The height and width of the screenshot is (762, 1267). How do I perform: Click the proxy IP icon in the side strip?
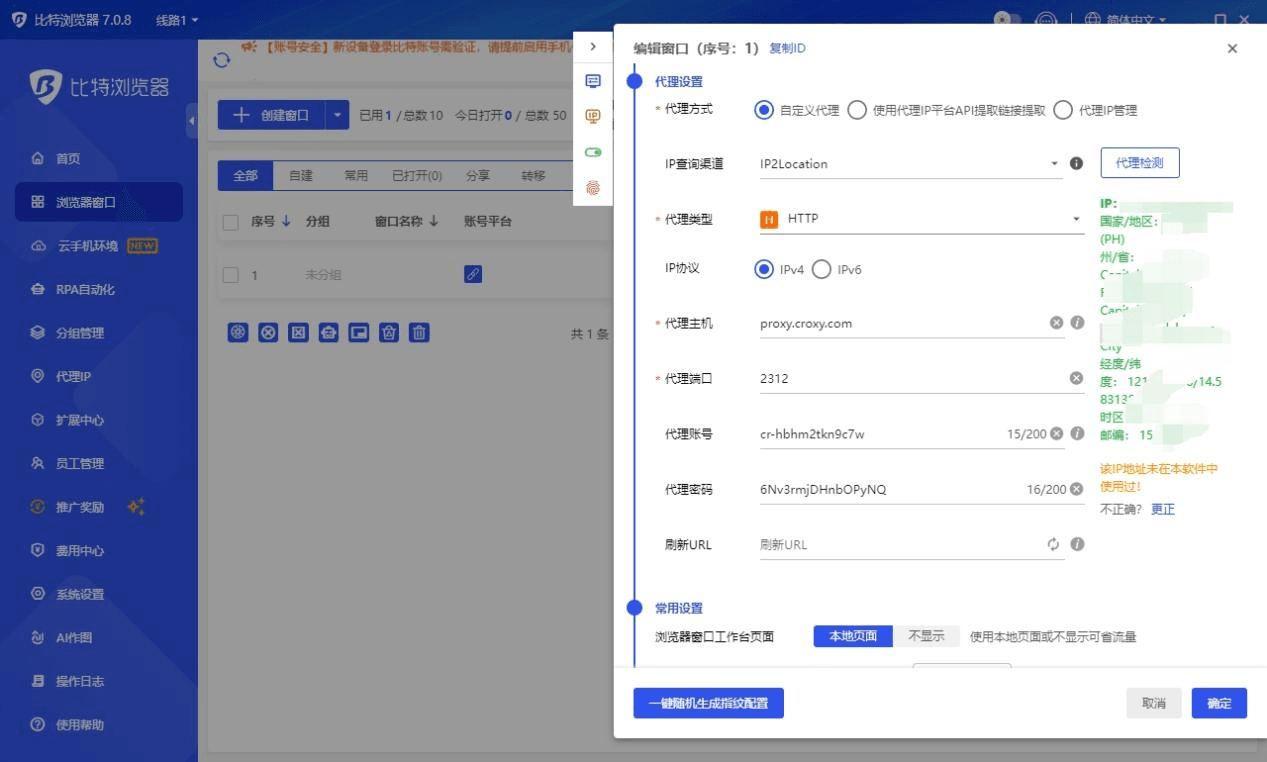(x=593, y=117)
